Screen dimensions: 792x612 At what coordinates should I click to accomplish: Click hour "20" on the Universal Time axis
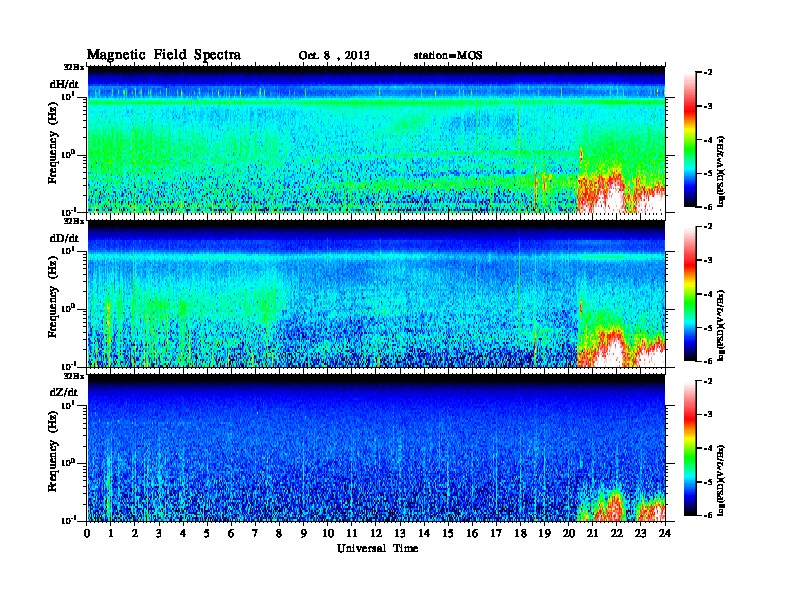point(568,533)
